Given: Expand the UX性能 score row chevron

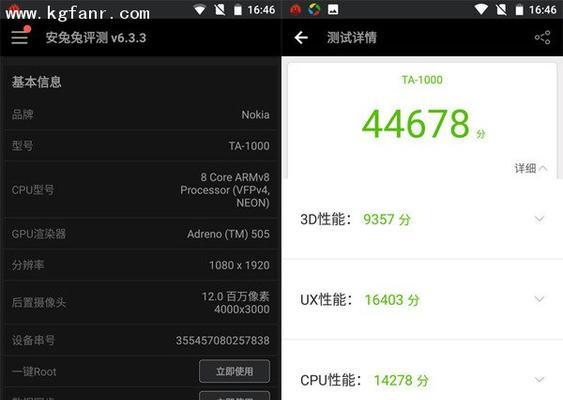Looking at the screenshot, I should coord(539,299).
